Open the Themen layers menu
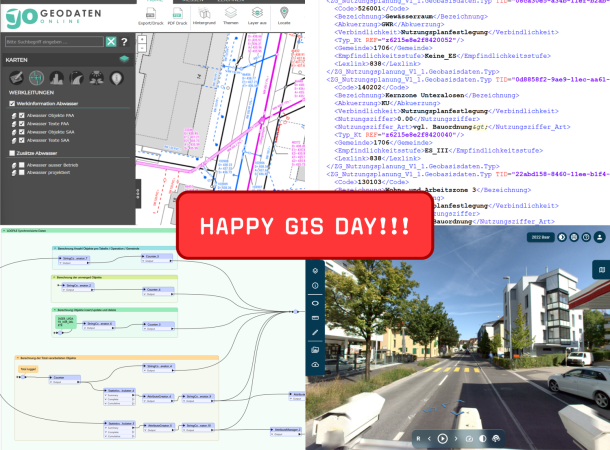 point(230,13)
